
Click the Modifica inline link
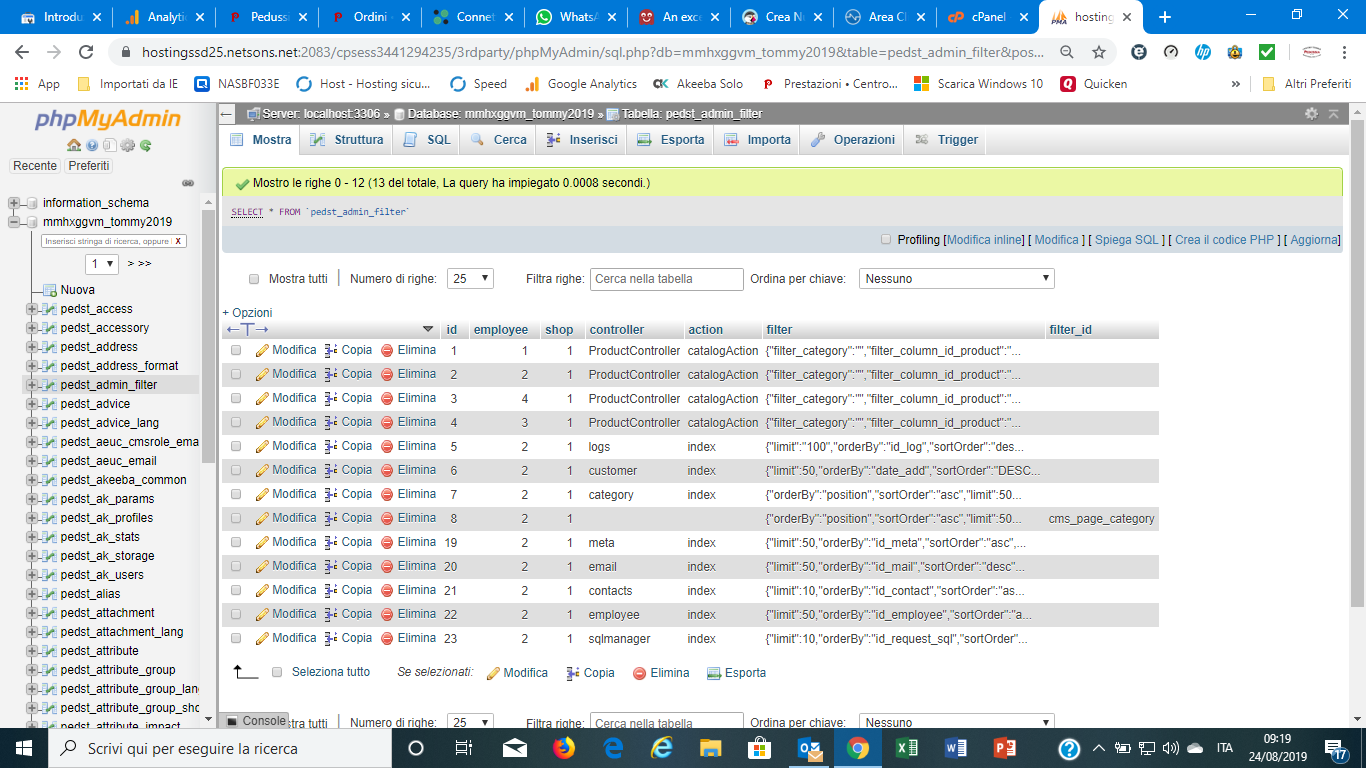[985, 240]
